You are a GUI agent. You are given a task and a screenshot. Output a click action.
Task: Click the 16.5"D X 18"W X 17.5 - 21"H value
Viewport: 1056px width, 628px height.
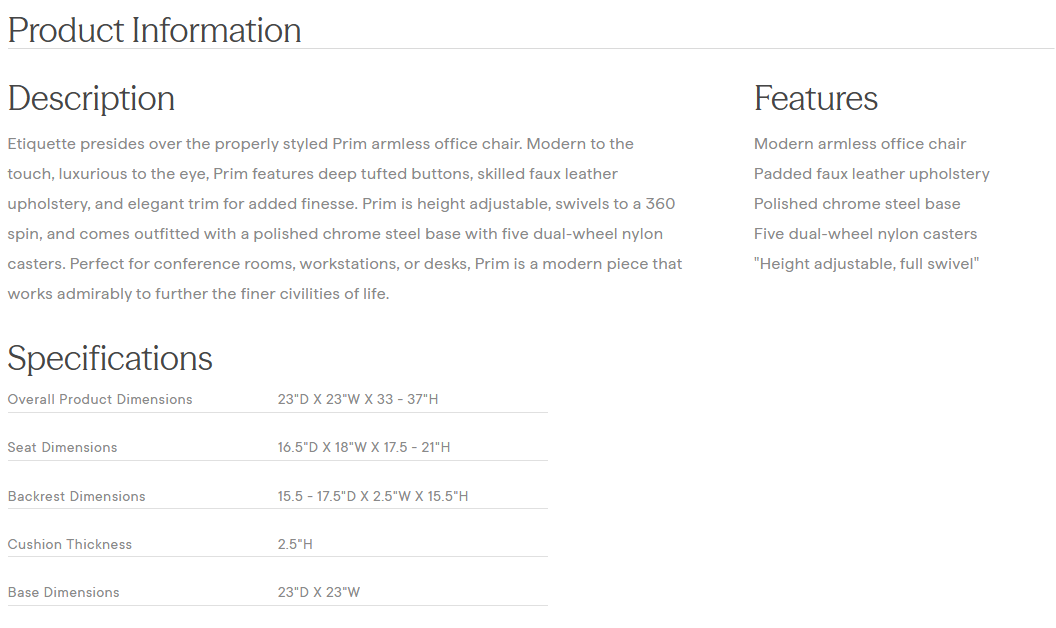pos(364,447)
